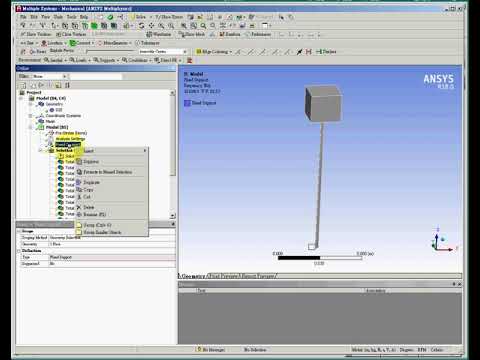This screenshot has height=360, width=480.
Task: Select the Solution tree node
Action: [x=64, y=150]
